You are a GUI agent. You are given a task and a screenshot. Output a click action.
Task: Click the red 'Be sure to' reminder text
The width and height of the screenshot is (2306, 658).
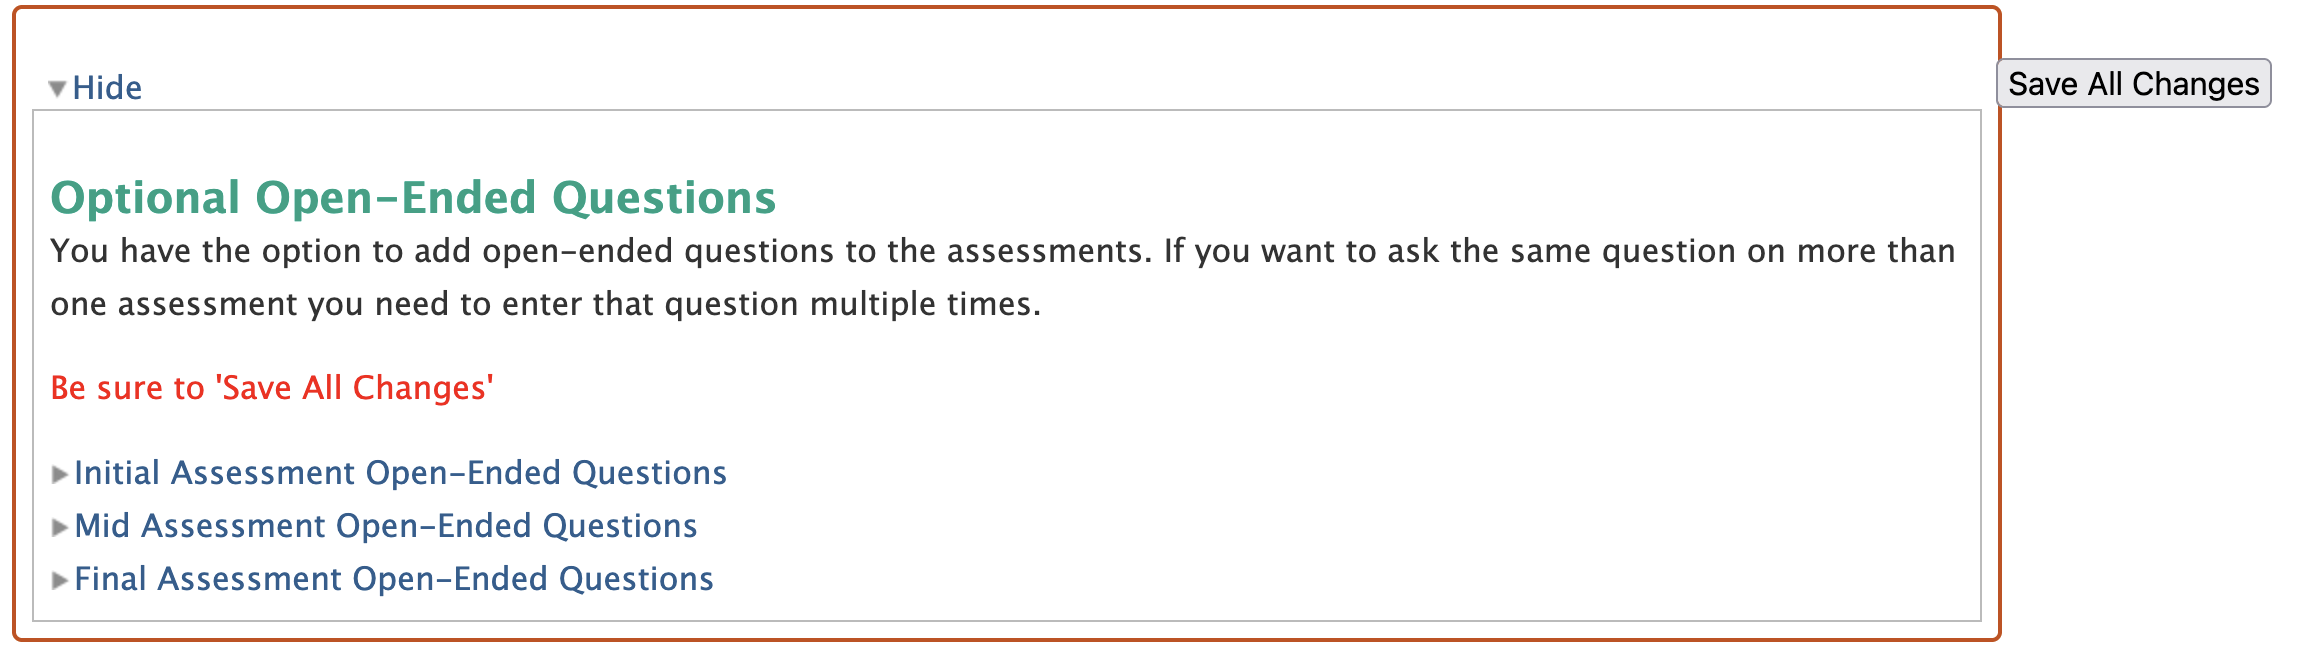pyautogui.click(x=127, y=388)
